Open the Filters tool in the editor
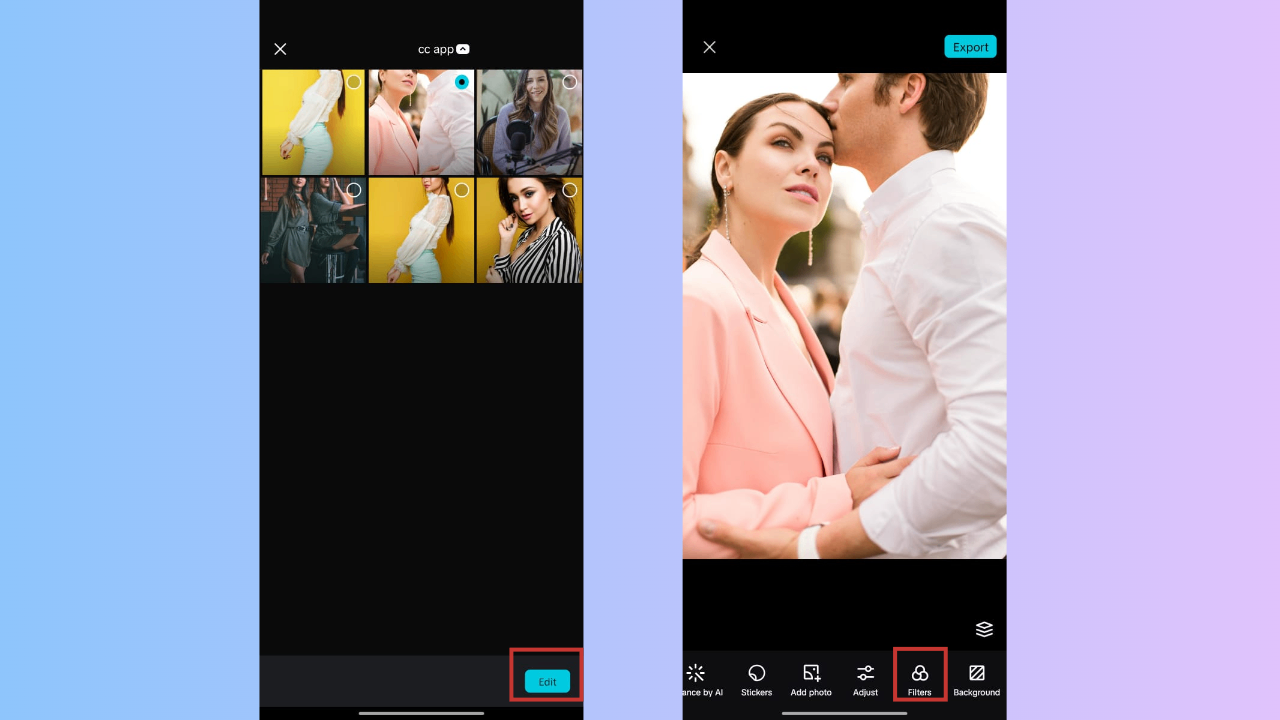 pyautogui.click(x=919, y=678)
